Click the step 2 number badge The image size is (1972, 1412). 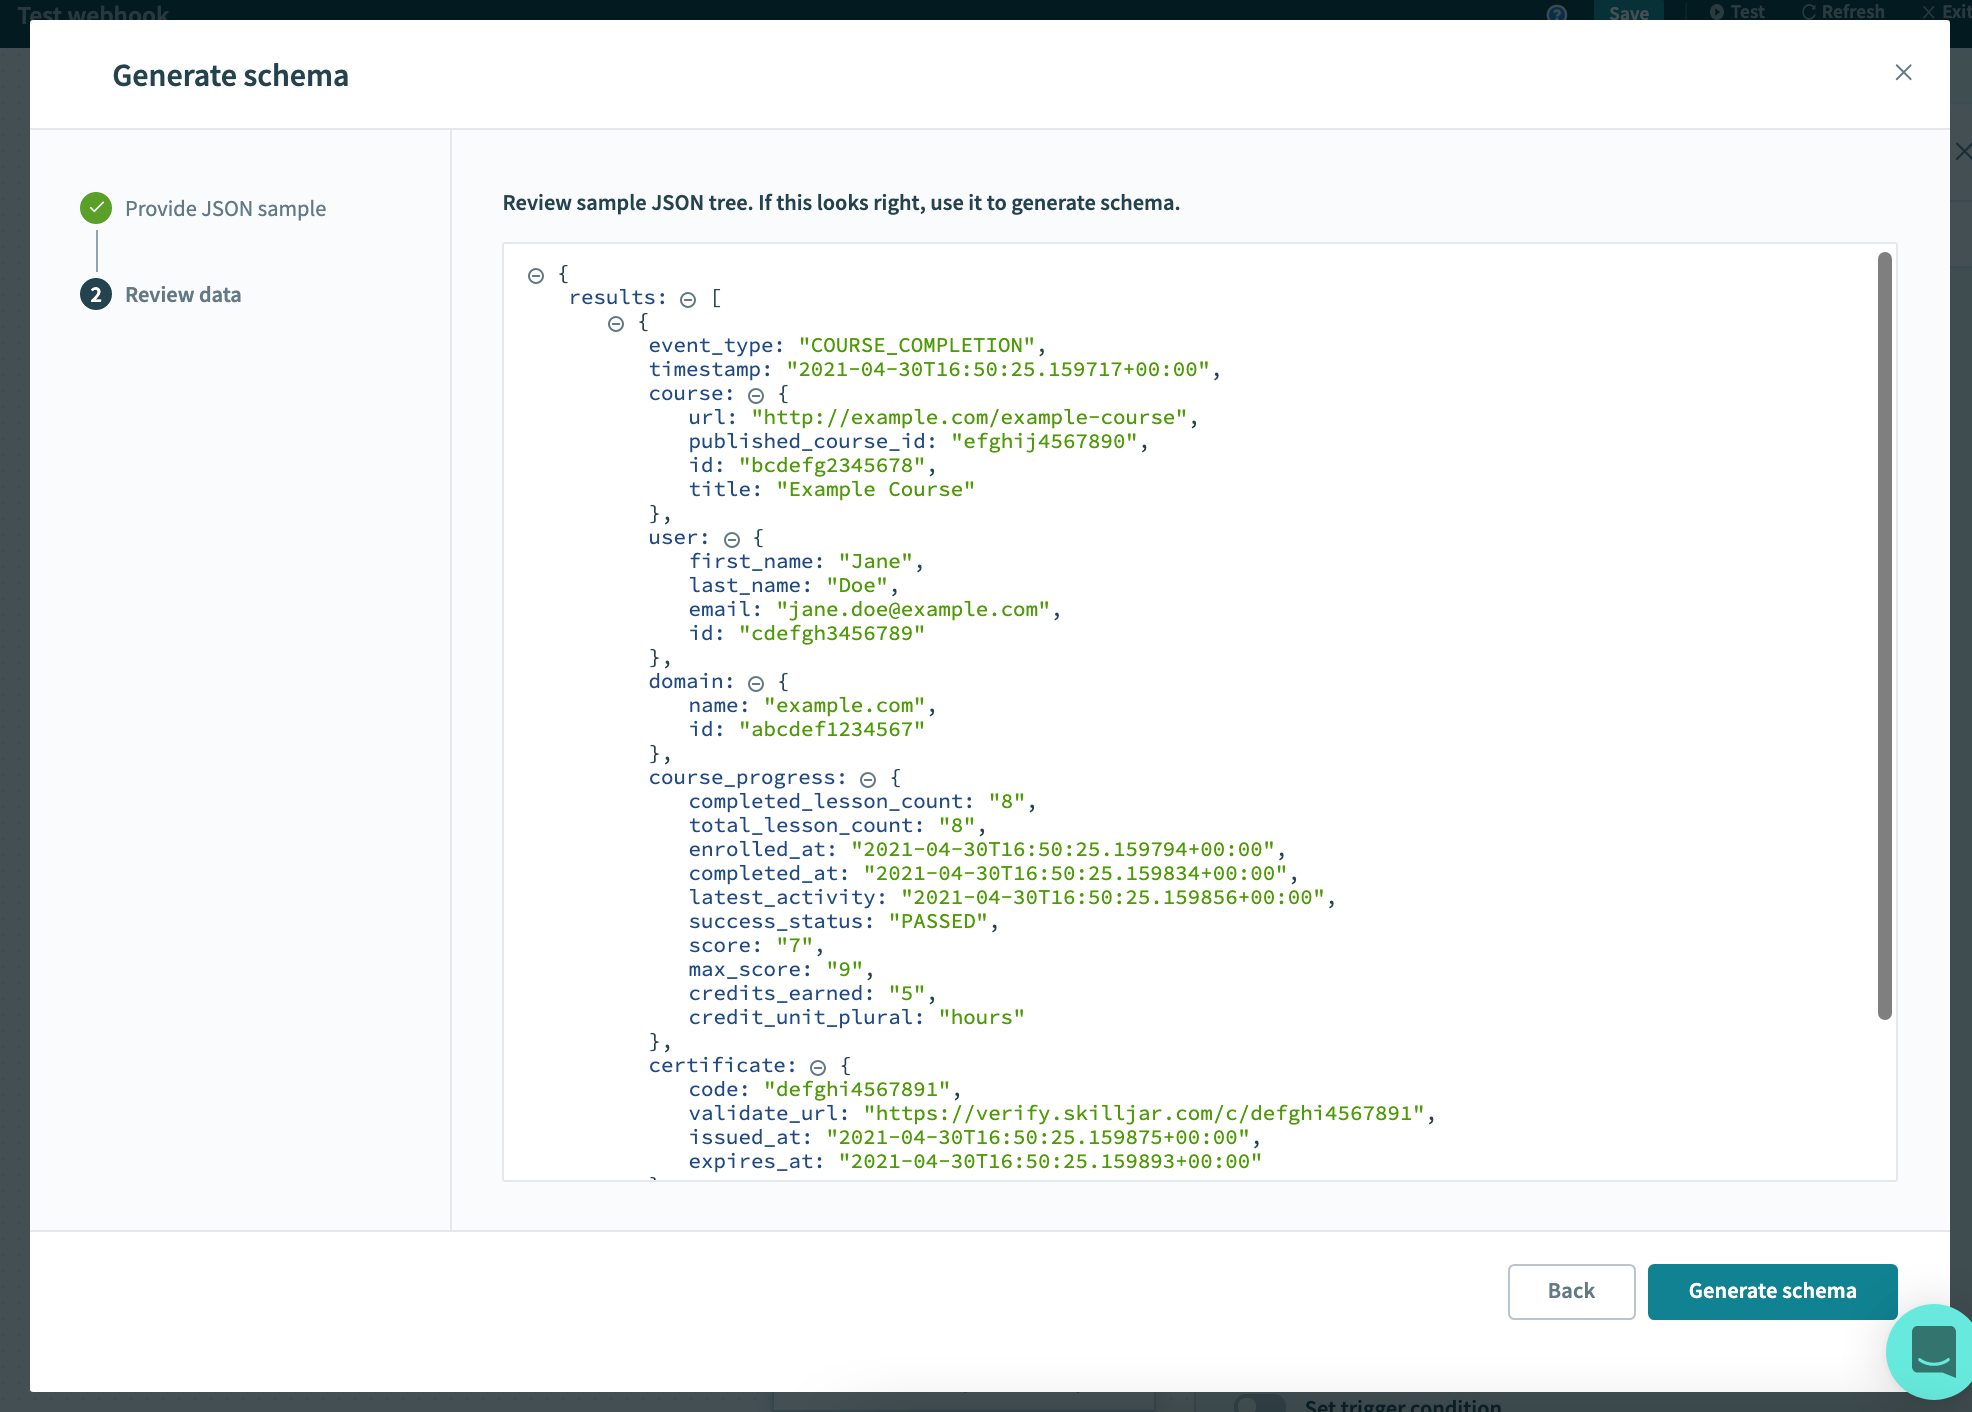pyautogui.click(x=96, y=294)
